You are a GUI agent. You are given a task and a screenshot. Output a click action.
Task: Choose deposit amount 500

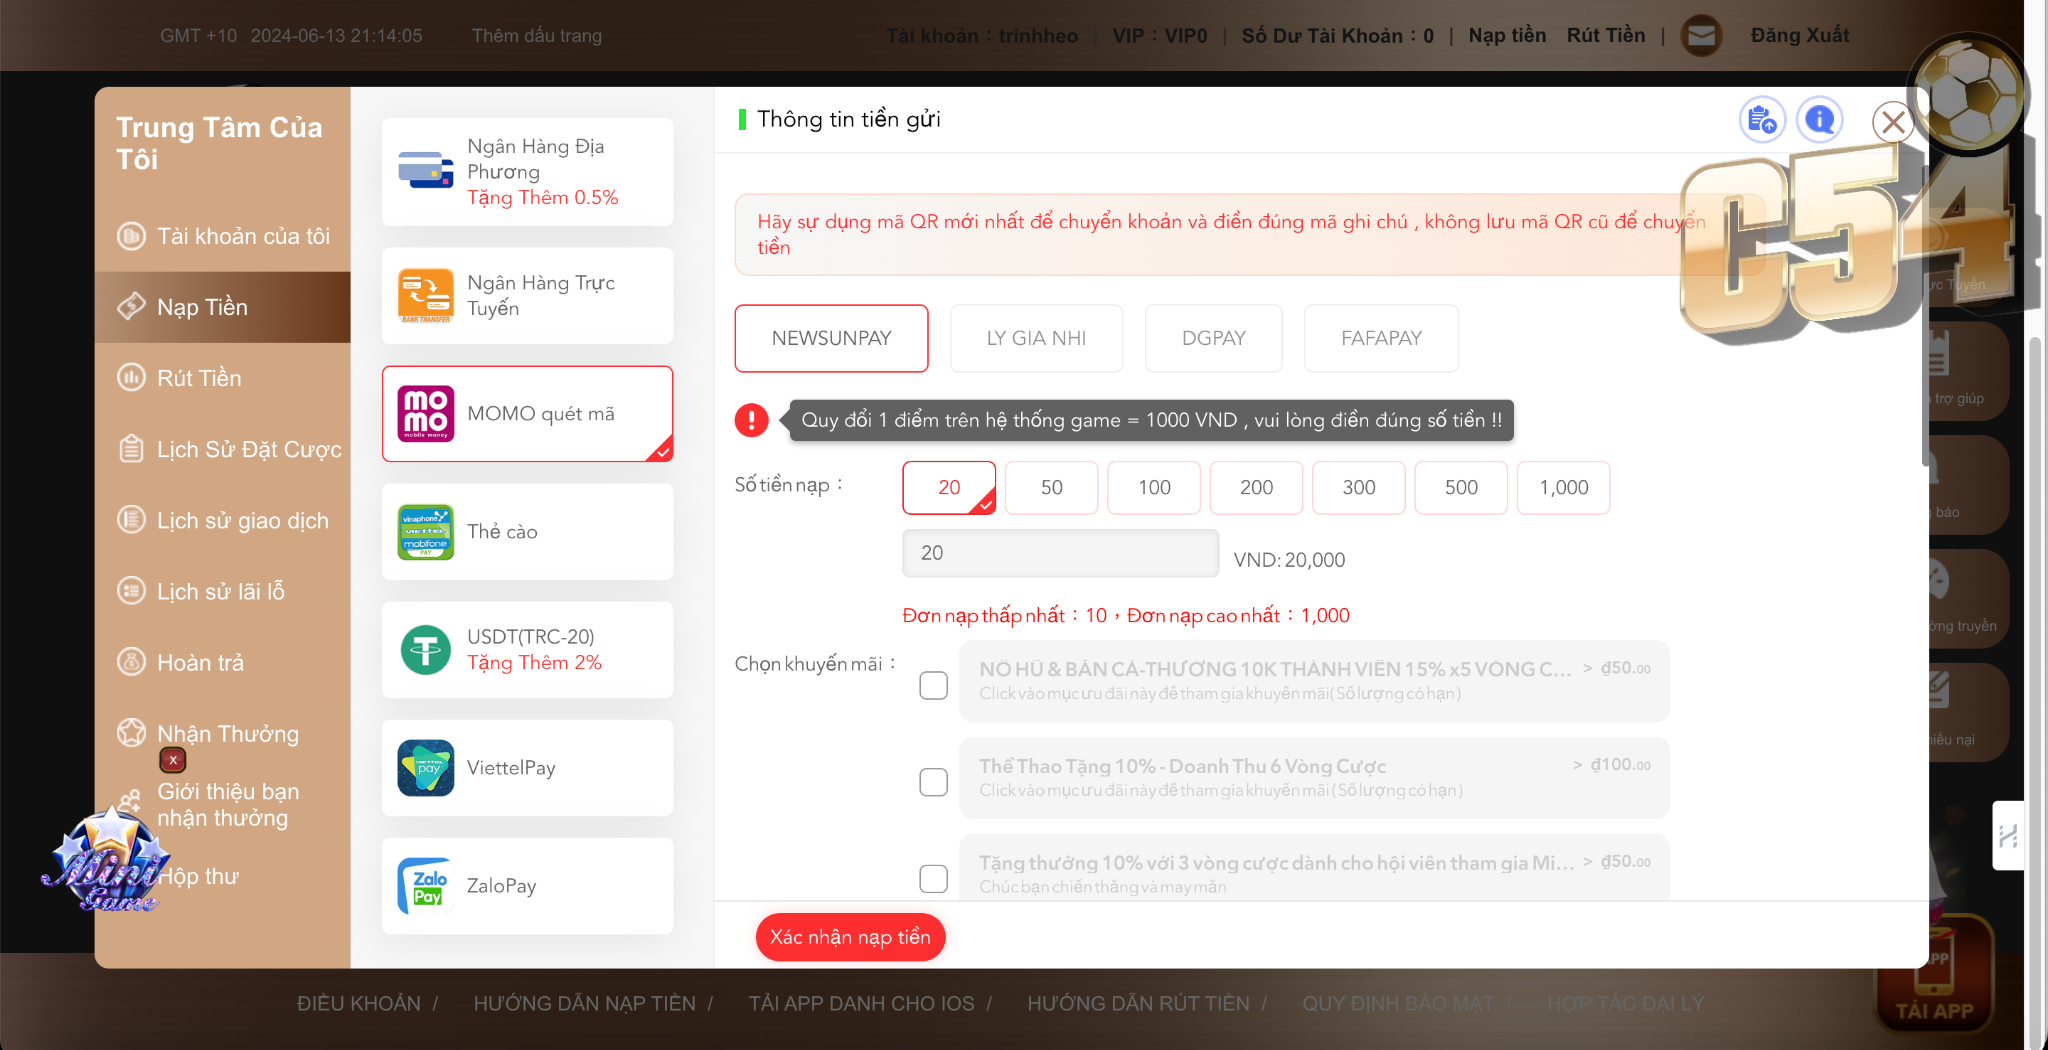[1461, 487]
